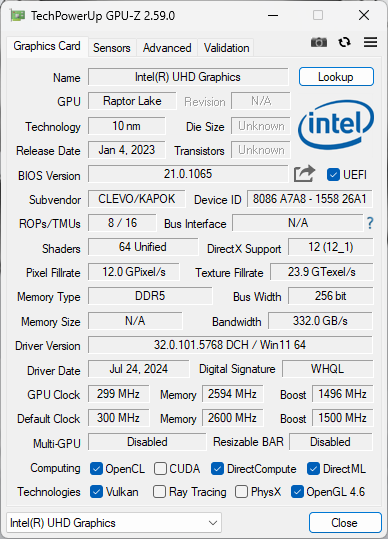Toggle the OpenCL checkbox
The height and width of the screenshot is (539, 388).
(x=96, y=469)
